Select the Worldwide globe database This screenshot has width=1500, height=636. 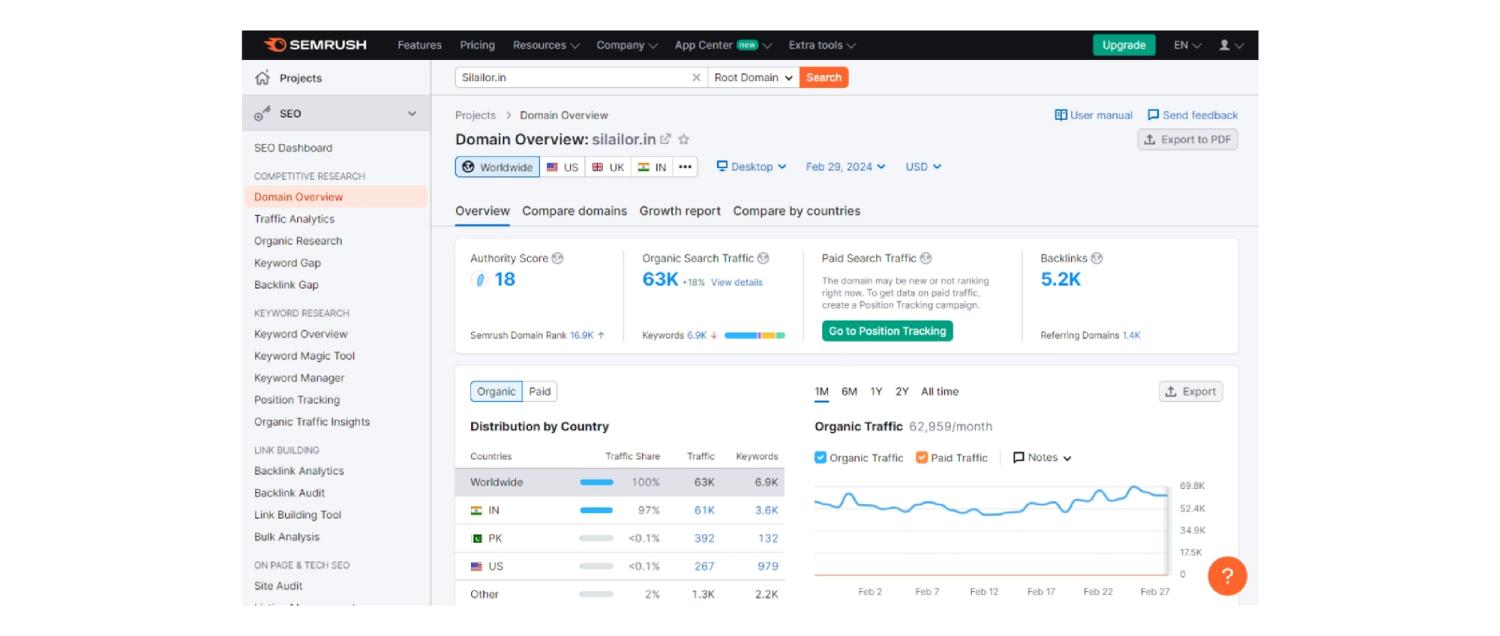coord(497,167)
